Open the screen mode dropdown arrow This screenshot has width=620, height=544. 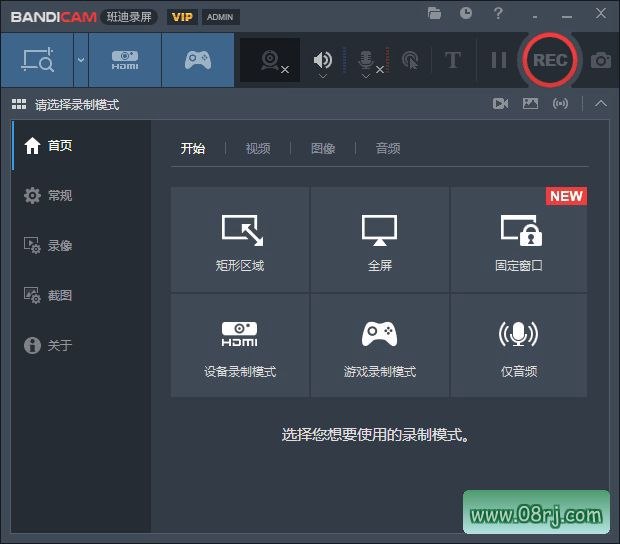(81, 60)
